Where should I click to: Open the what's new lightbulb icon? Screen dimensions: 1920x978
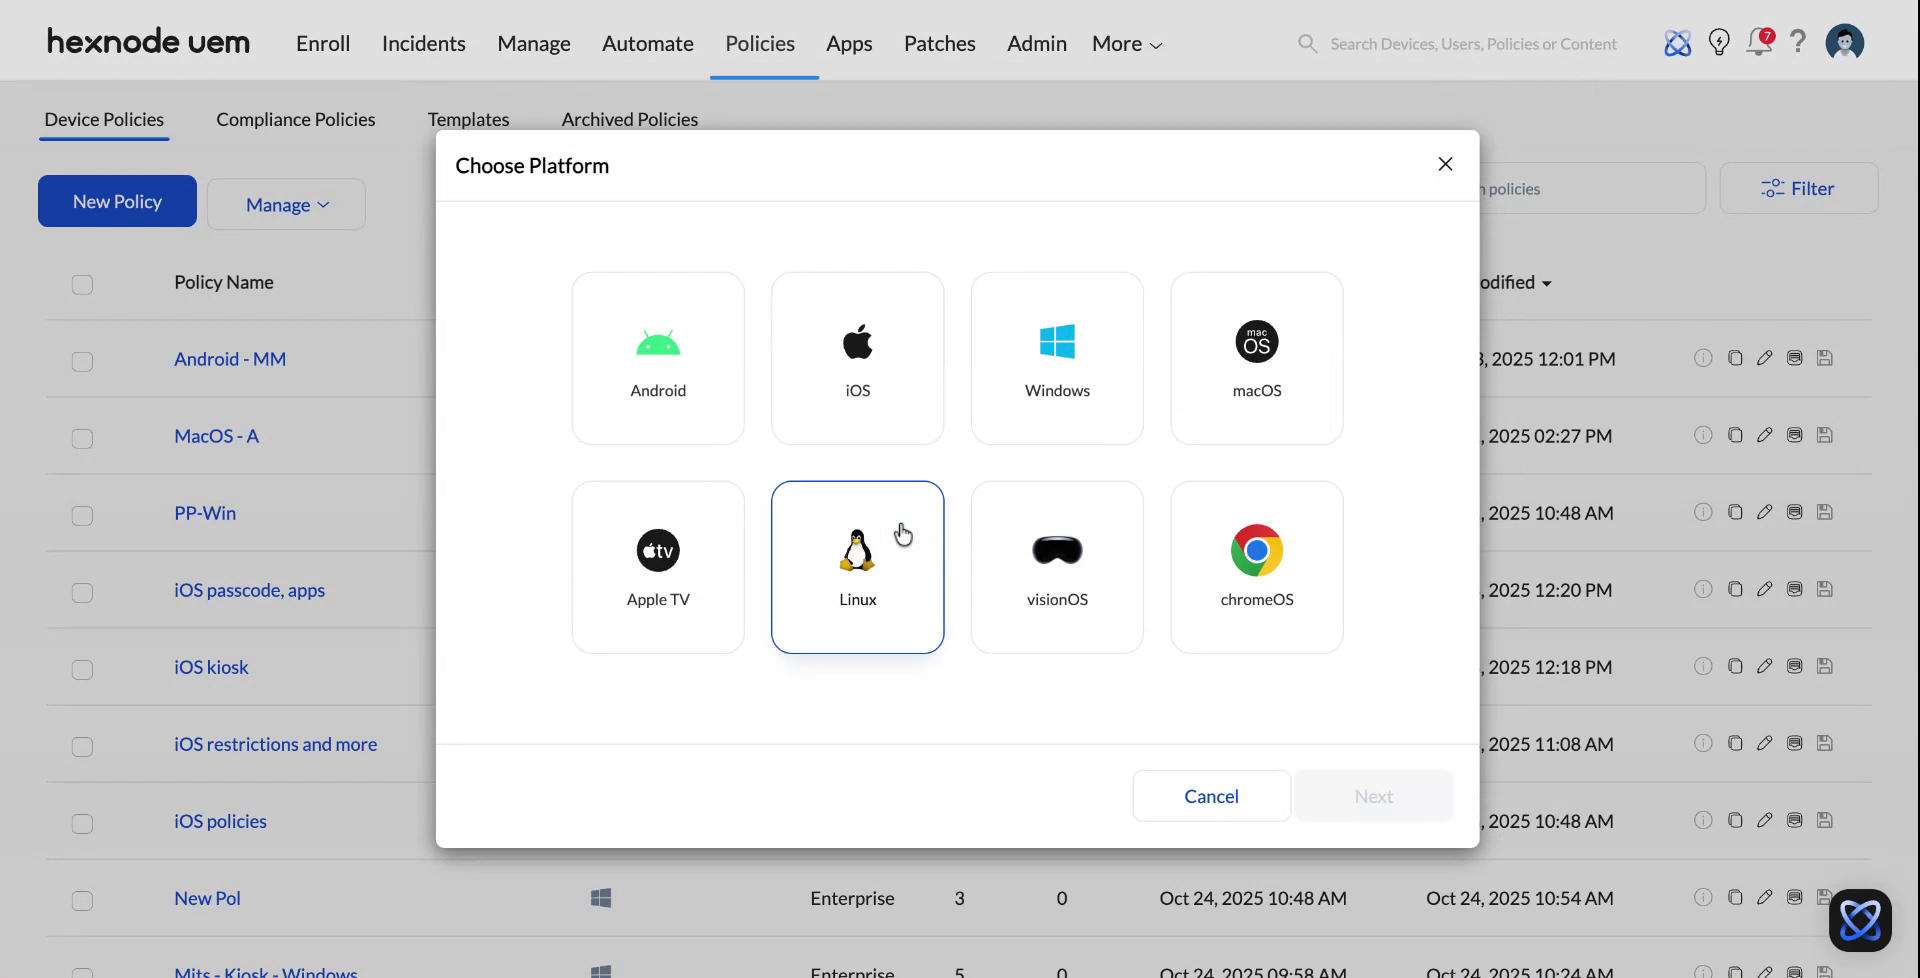click(x=1719, y=43)
